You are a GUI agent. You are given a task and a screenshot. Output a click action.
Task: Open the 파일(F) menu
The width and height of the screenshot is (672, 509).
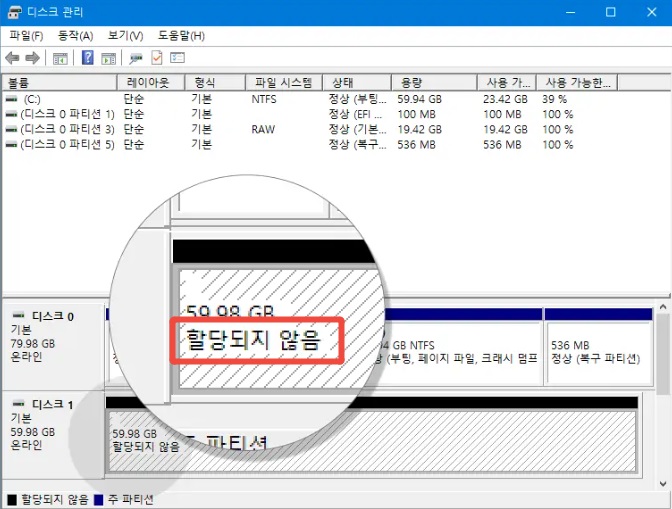tap(26, 36)
